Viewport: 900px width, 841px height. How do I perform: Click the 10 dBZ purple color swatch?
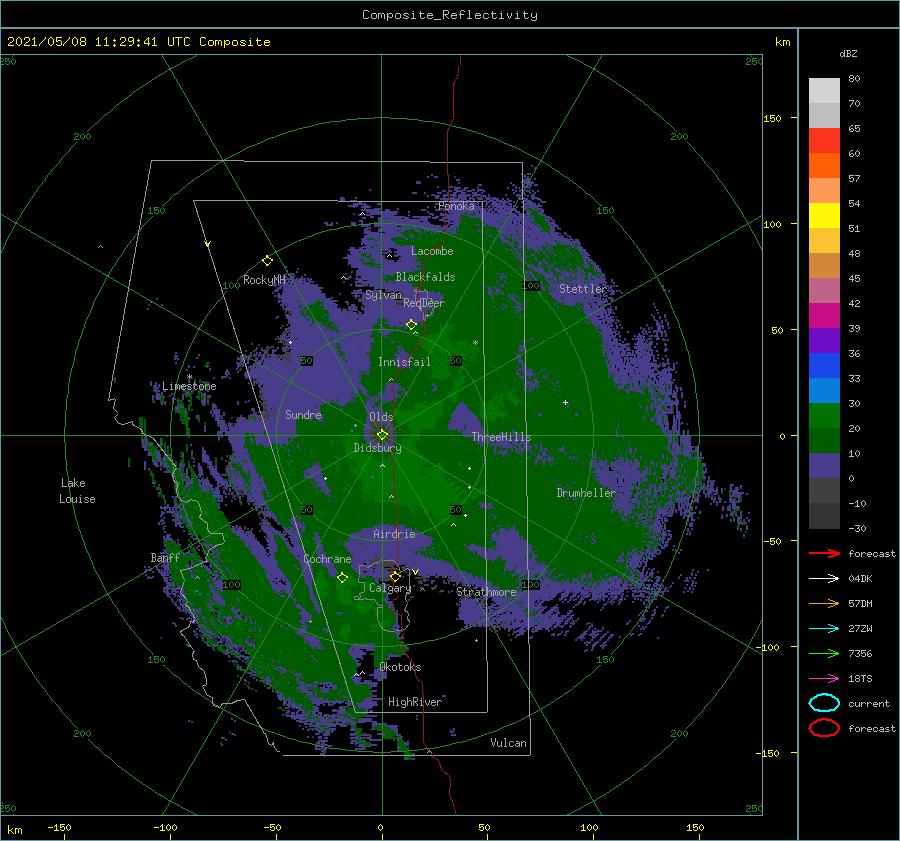point(824,465)
